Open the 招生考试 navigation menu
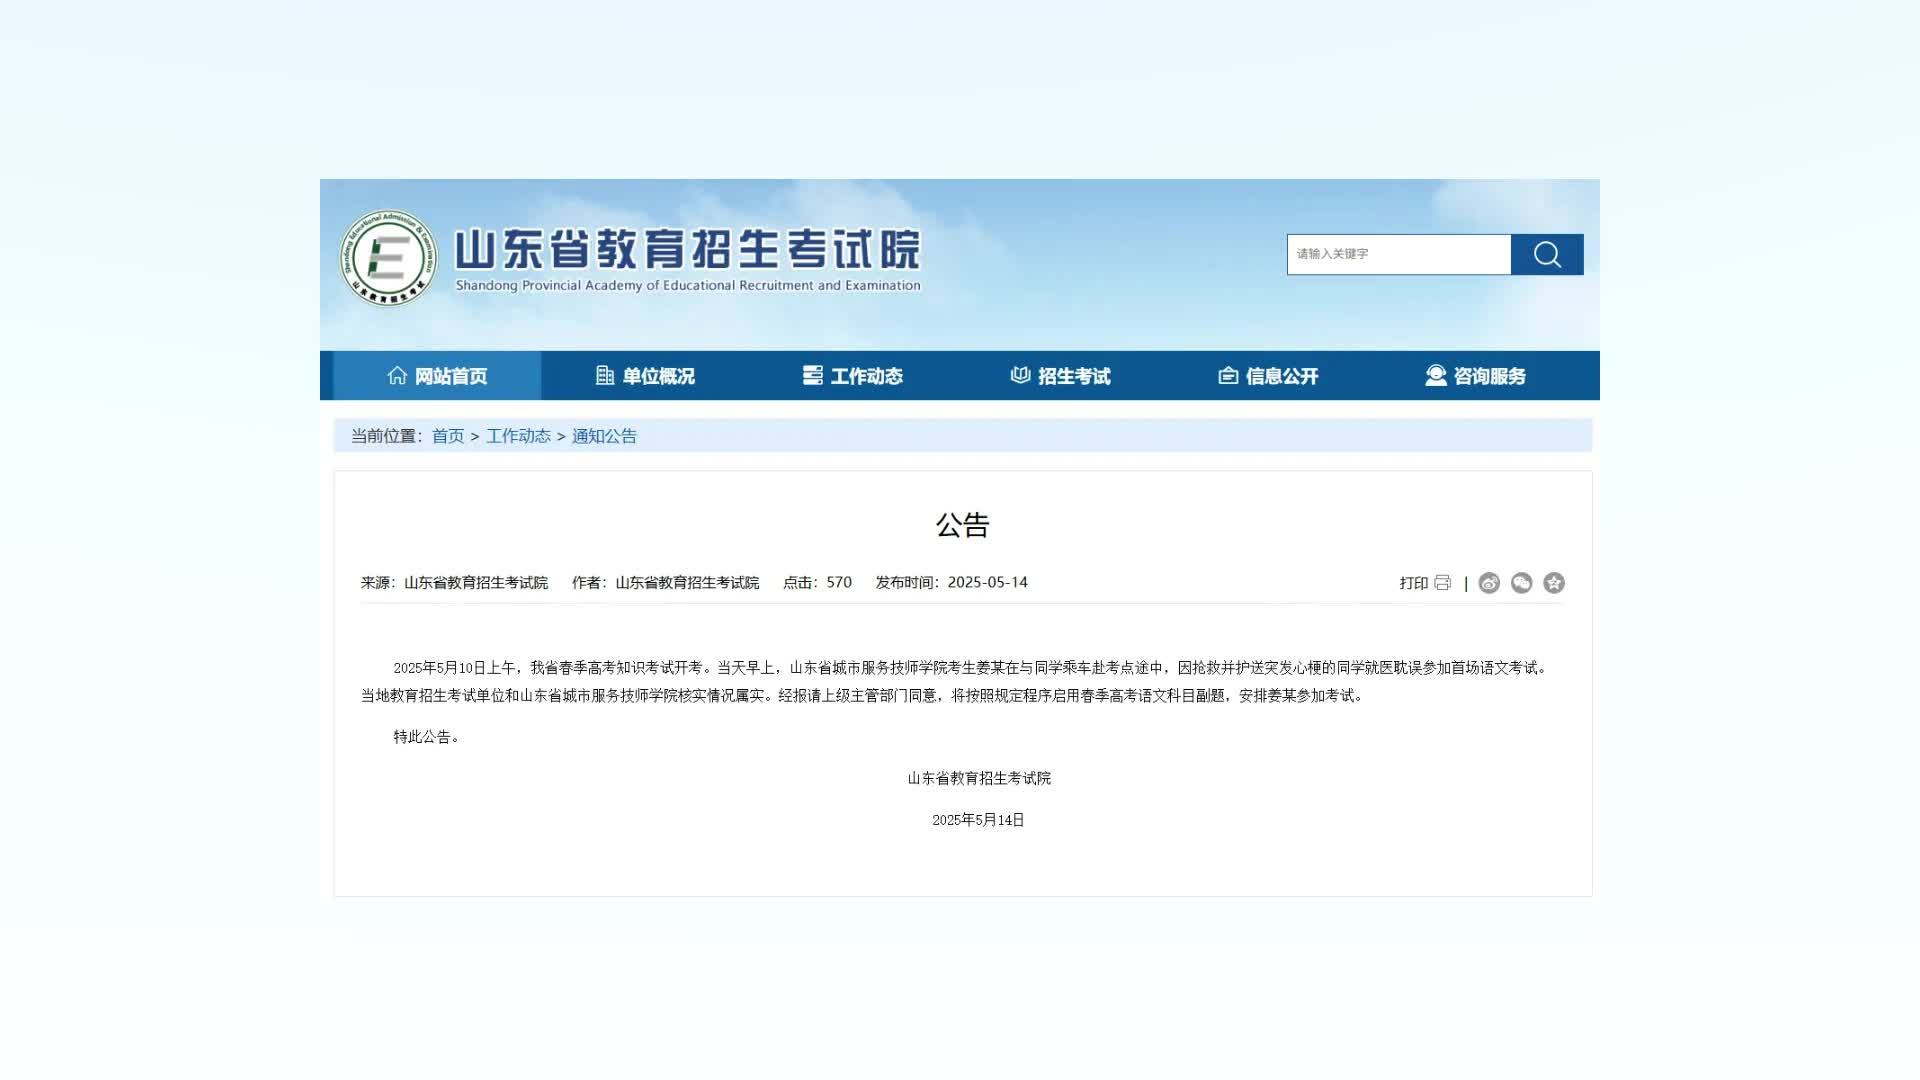 pos(1075,376)
